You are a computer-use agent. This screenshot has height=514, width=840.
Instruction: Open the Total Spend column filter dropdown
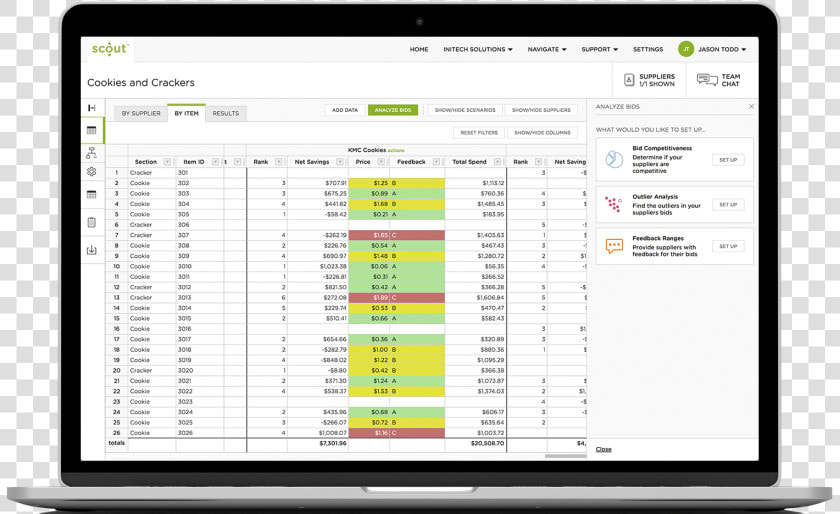(498, 162)
